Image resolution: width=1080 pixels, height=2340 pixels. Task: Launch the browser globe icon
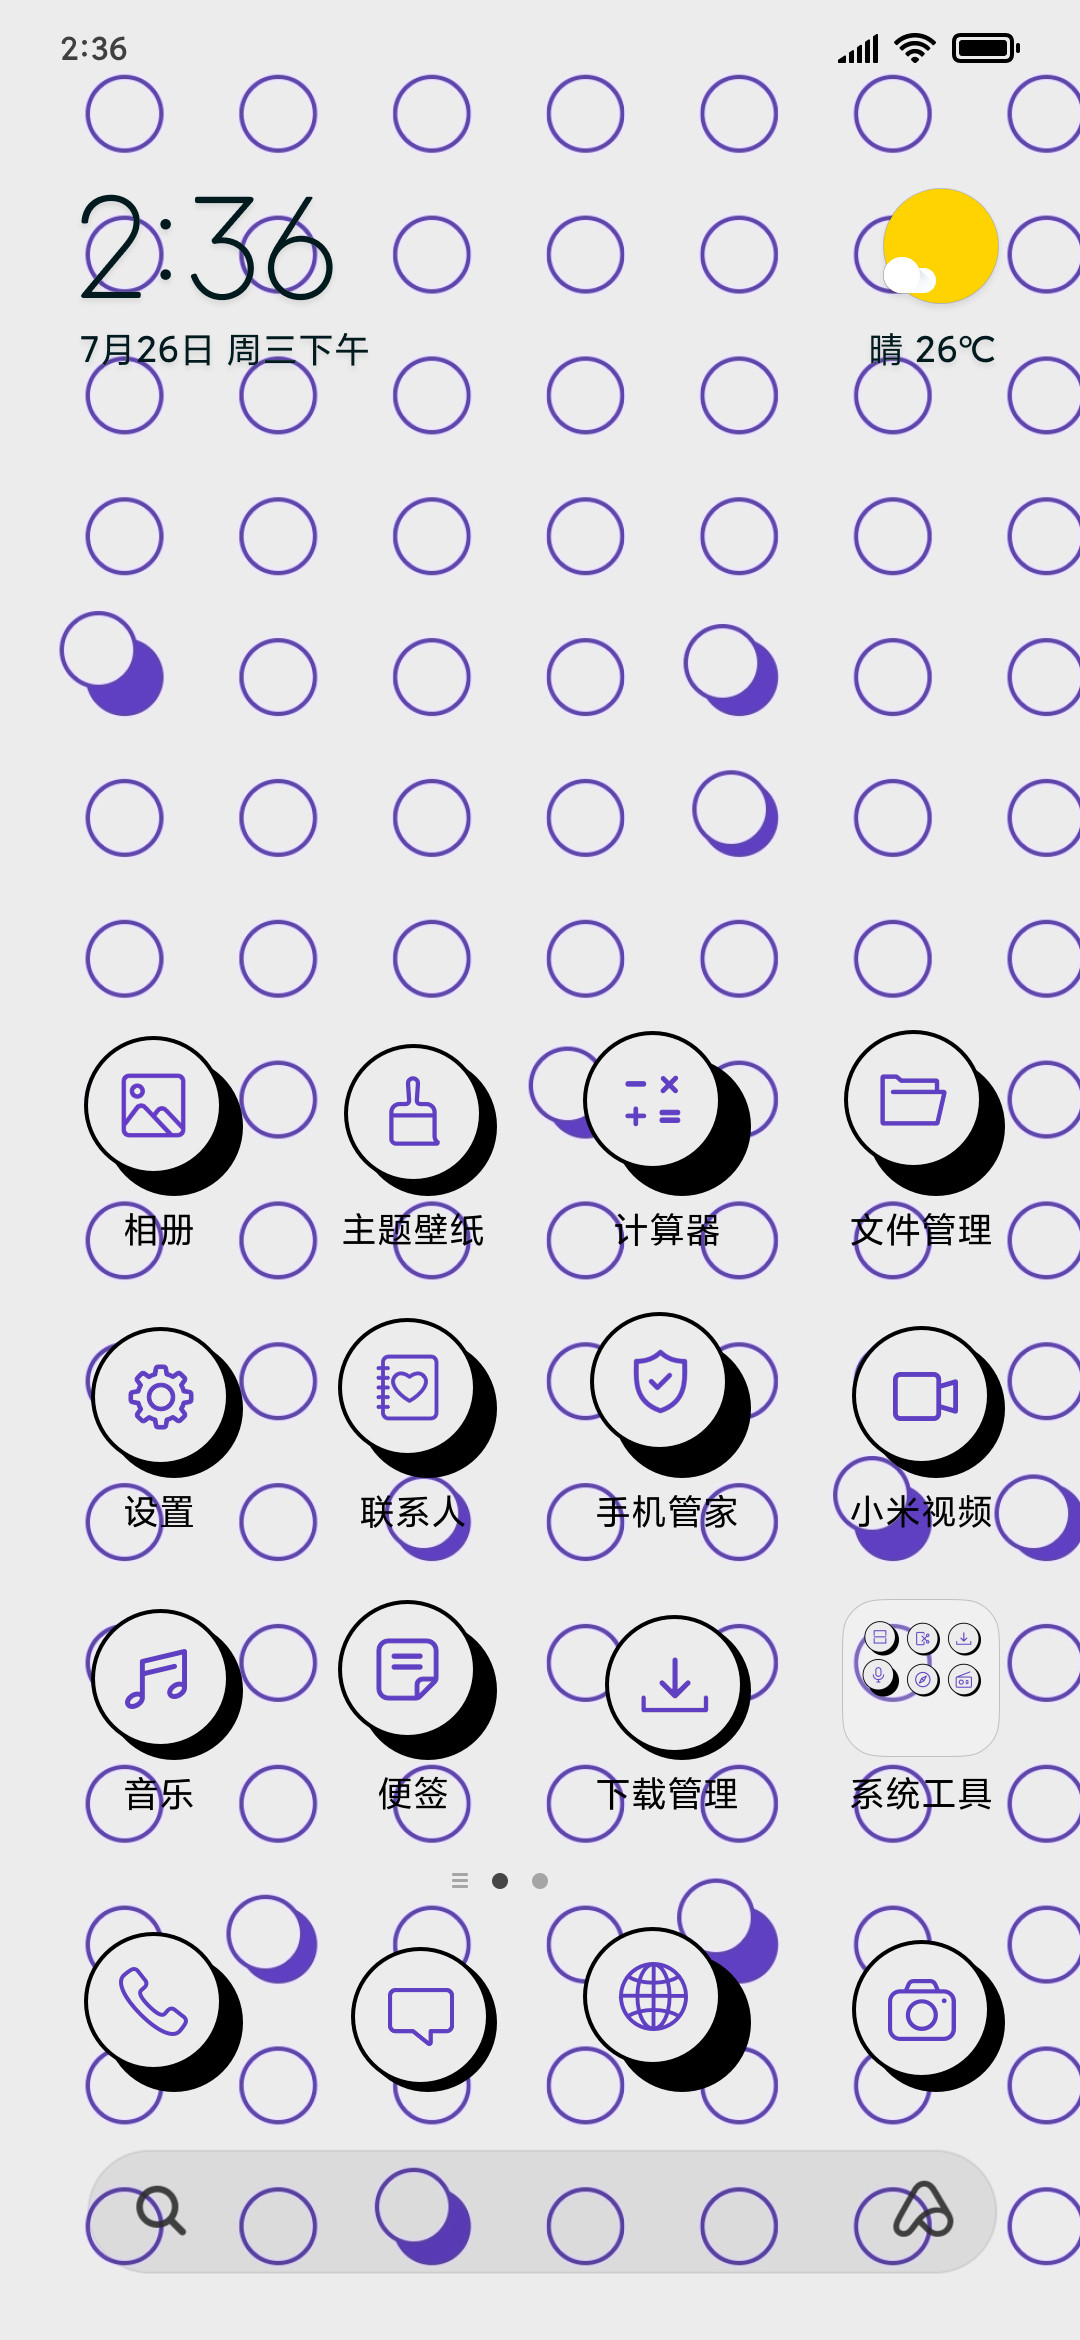[664, 2008]
